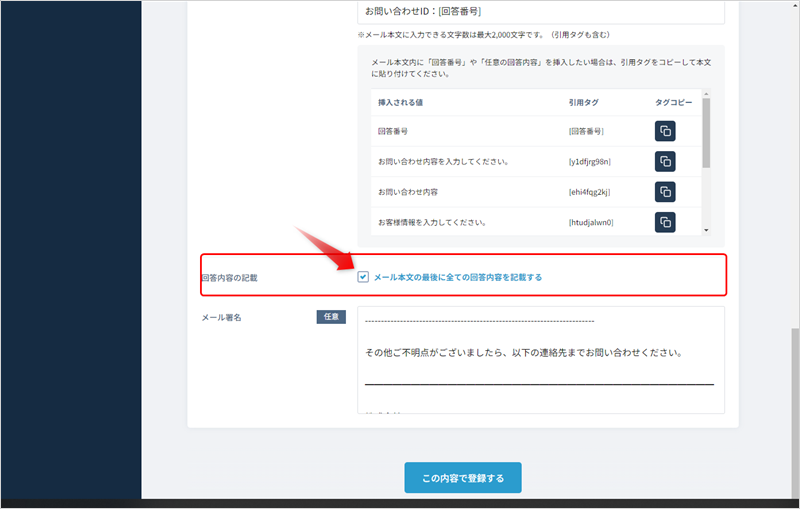This screenshot has height=509, width=800.
Task: Copy the 回答番号 tag
Action: pos(665,131)
